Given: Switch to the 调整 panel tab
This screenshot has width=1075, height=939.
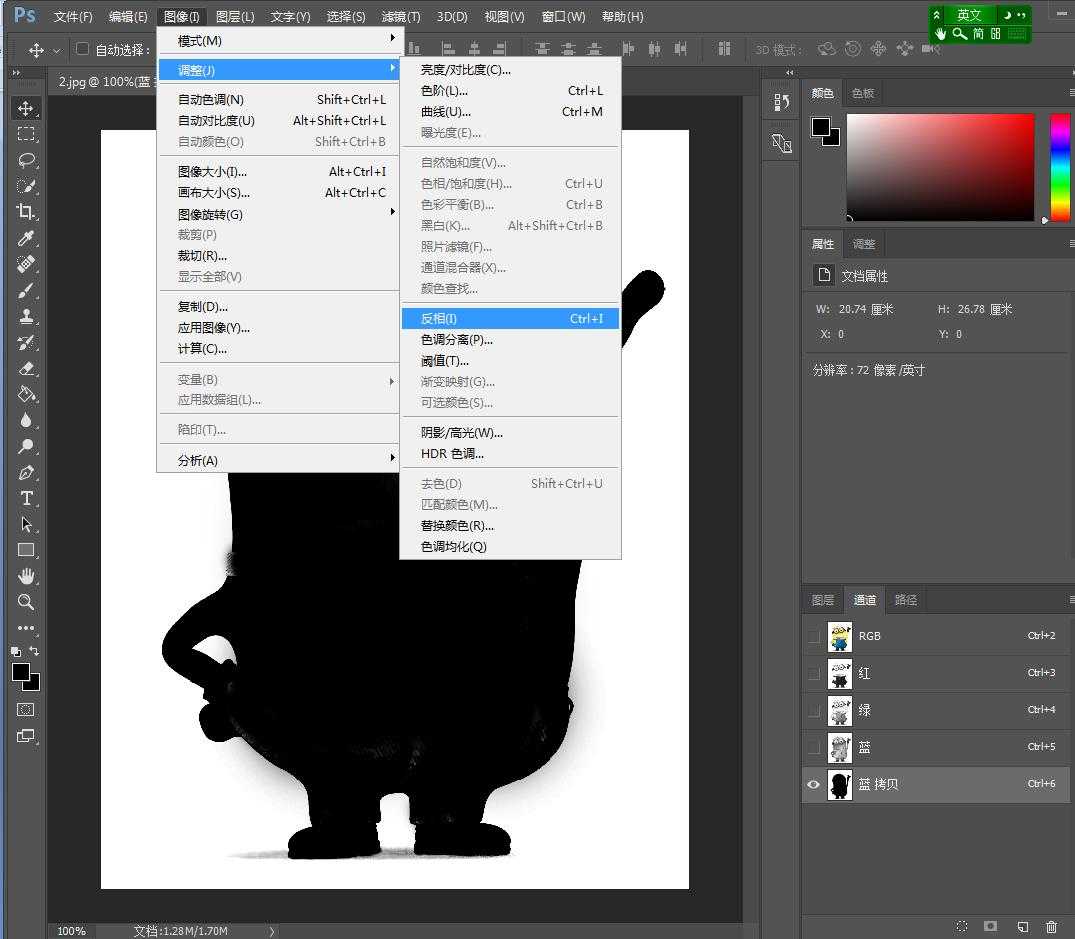Looking at the screenshot, I should click(864, 244).
